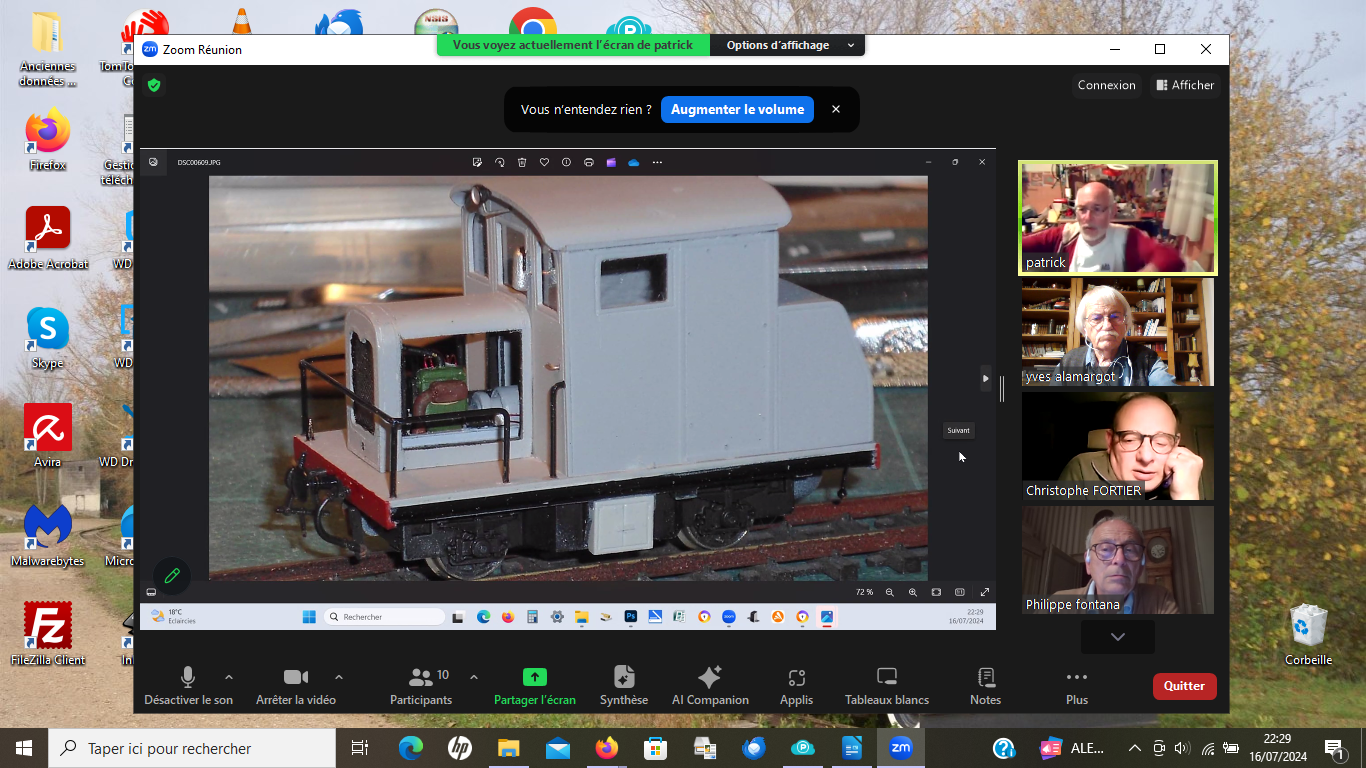This screenshot has width=1366, height=768.
Task: Open Mail app from taskbar
Action: [558, 748]
